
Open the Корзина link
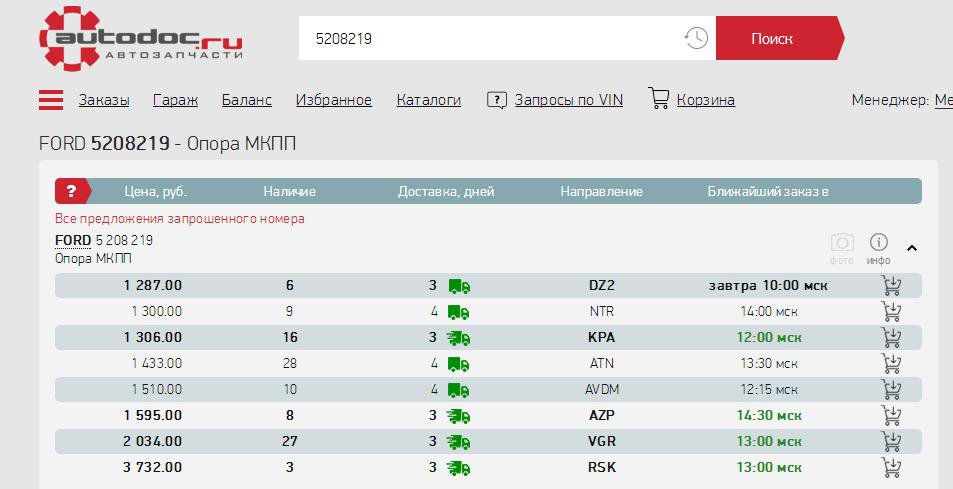click(706, 100)
